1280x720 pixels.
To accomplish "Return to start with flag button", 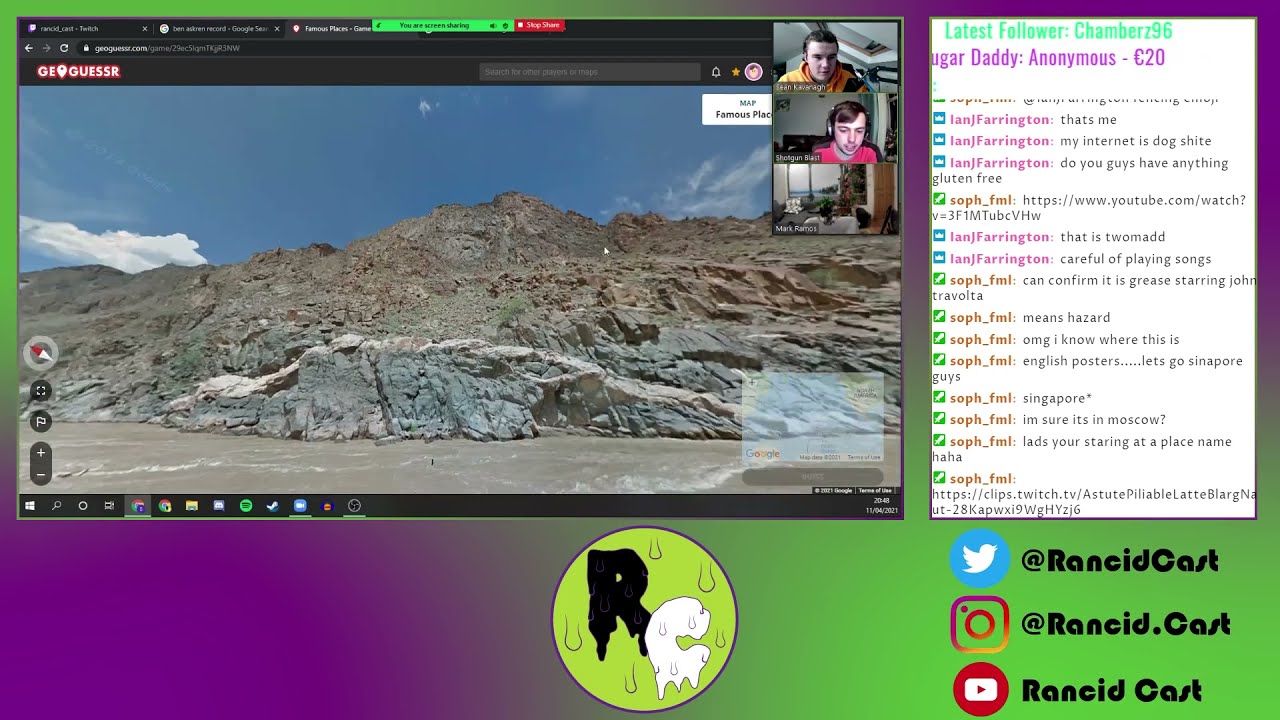I will coord(41,422).
